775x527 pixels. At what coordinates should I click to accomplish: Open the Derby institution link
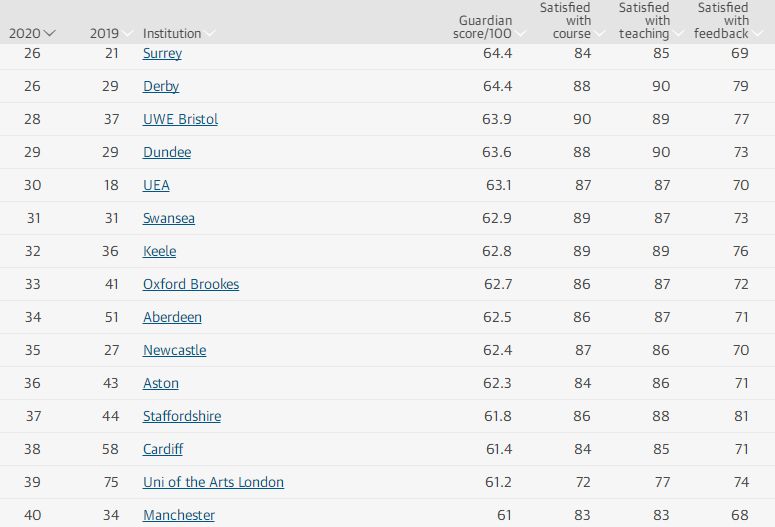pyautogui.click(x=161, y=87)
